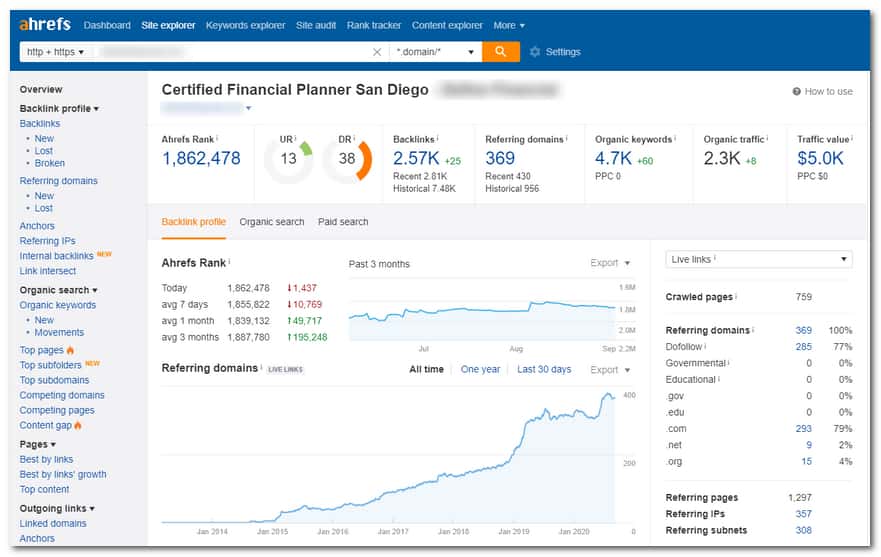The image size is (881, 557).
Task: Click the 2.57K Backlinks value
Action: pos(416,159)
